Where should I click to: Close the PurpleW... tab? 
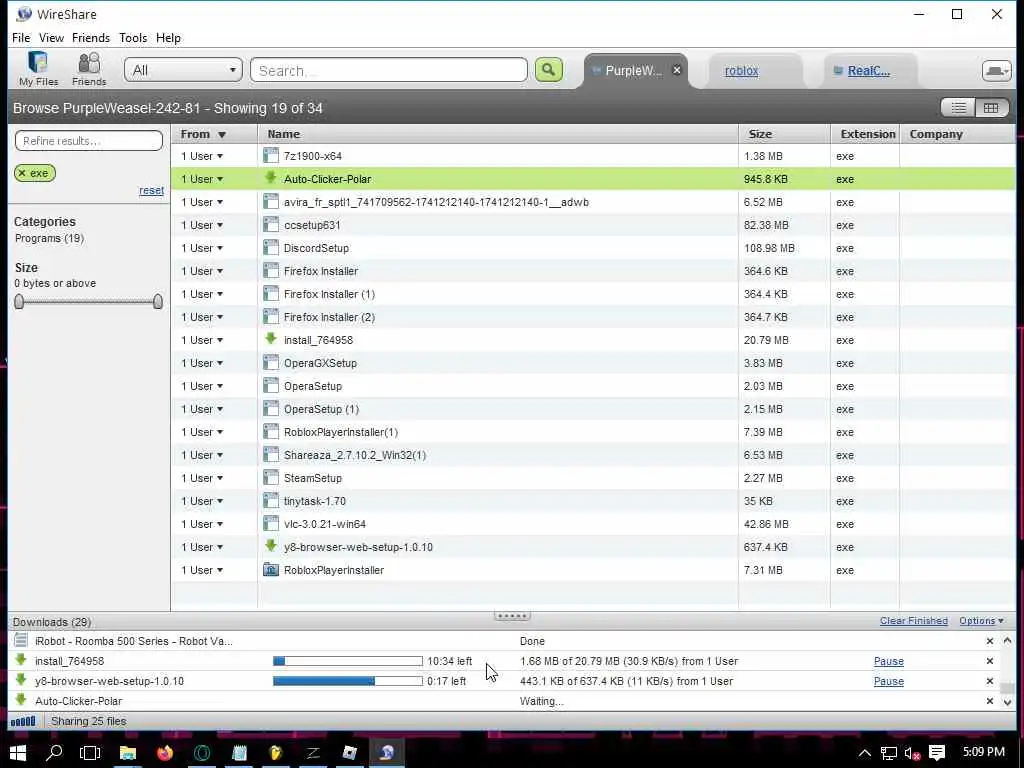pyautogui.click(x=677, y=70)
